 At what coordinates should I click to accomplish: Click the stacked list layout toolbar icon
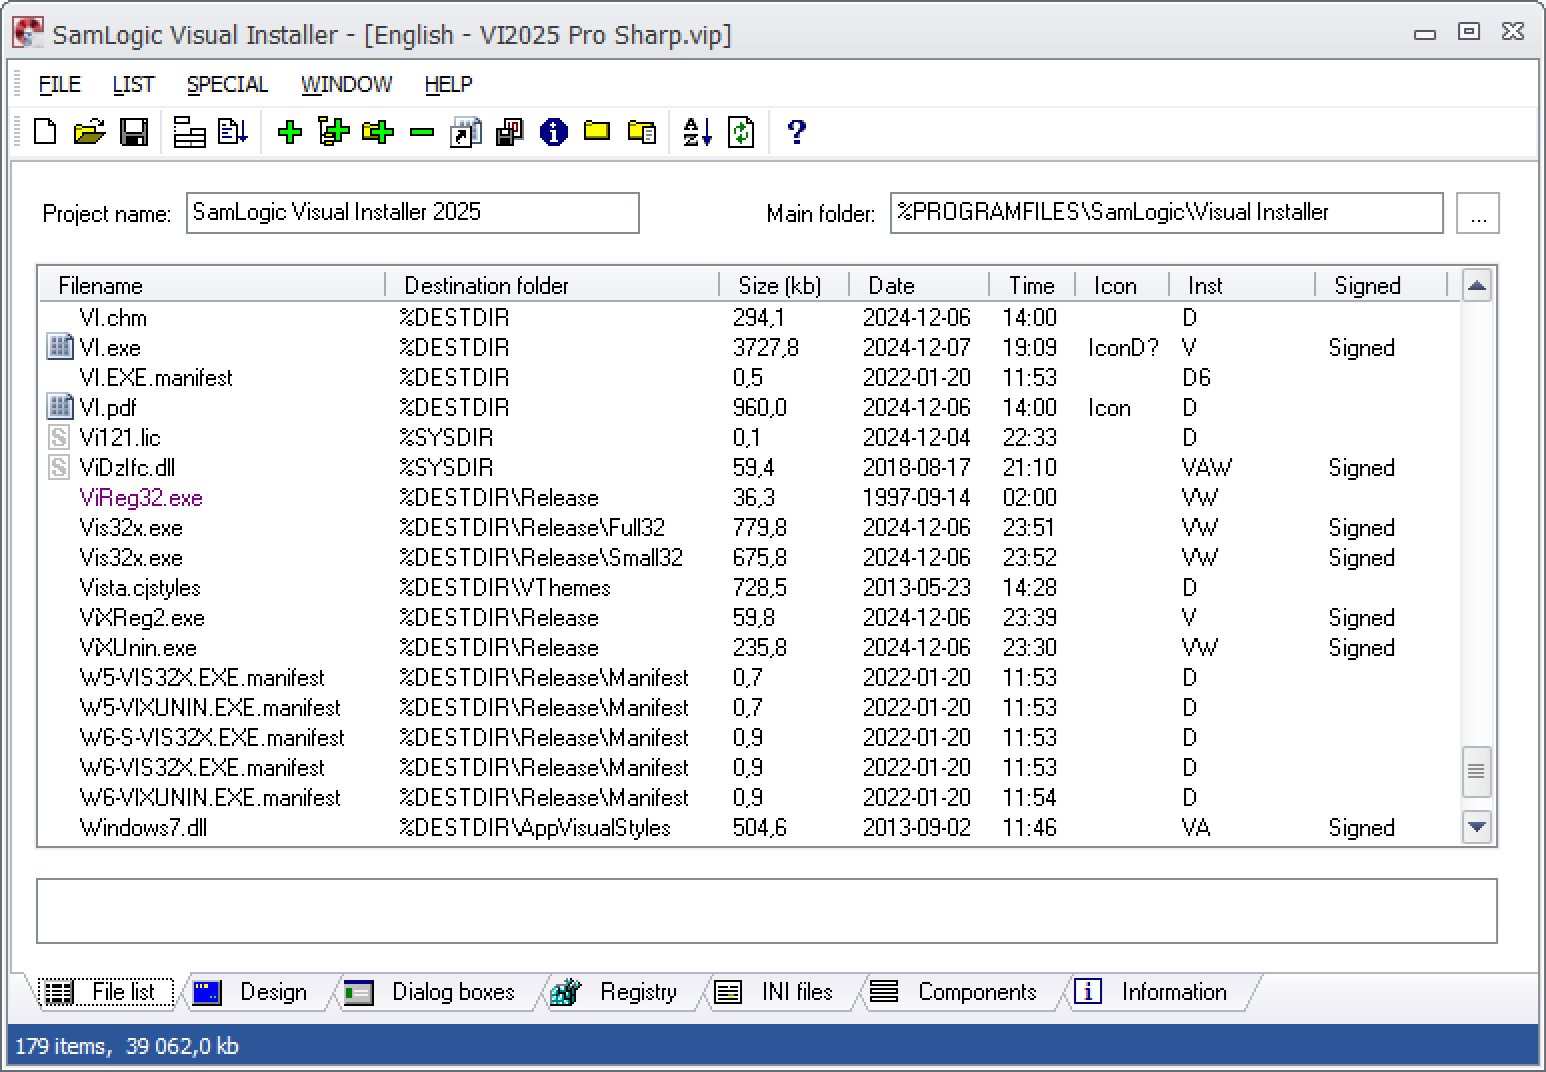coord(189,132)
